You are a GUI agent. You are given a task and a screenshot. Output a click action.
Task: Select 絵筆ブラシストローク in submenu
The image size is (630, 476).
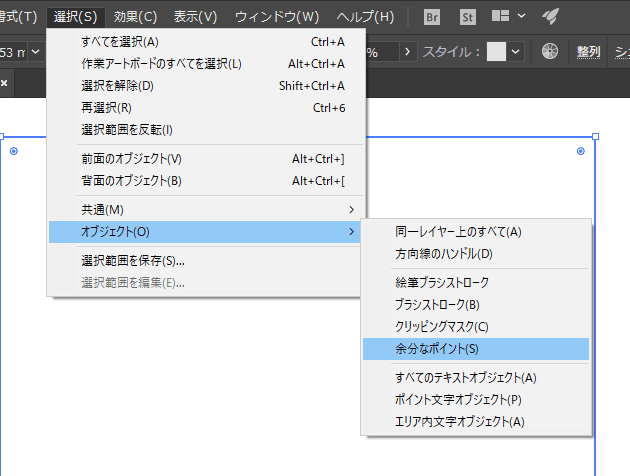click(476, 283)
